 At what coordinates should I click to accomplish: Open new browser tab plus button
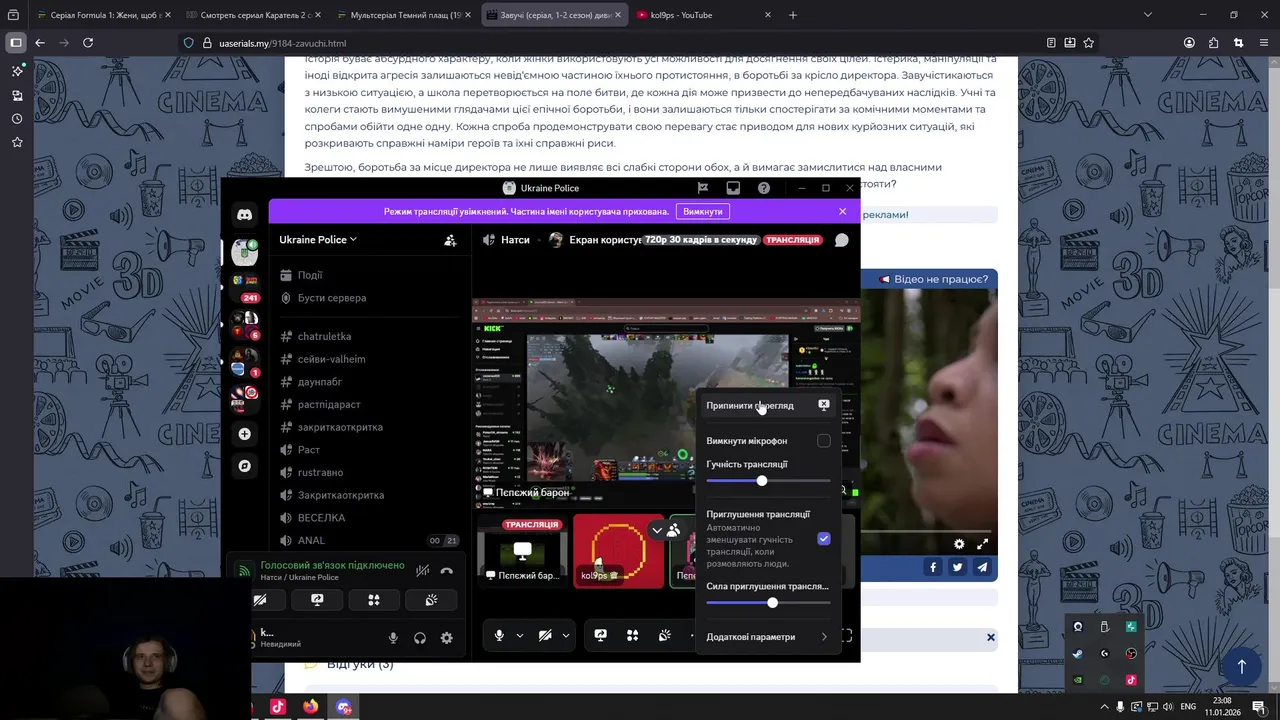pos(793,15)
